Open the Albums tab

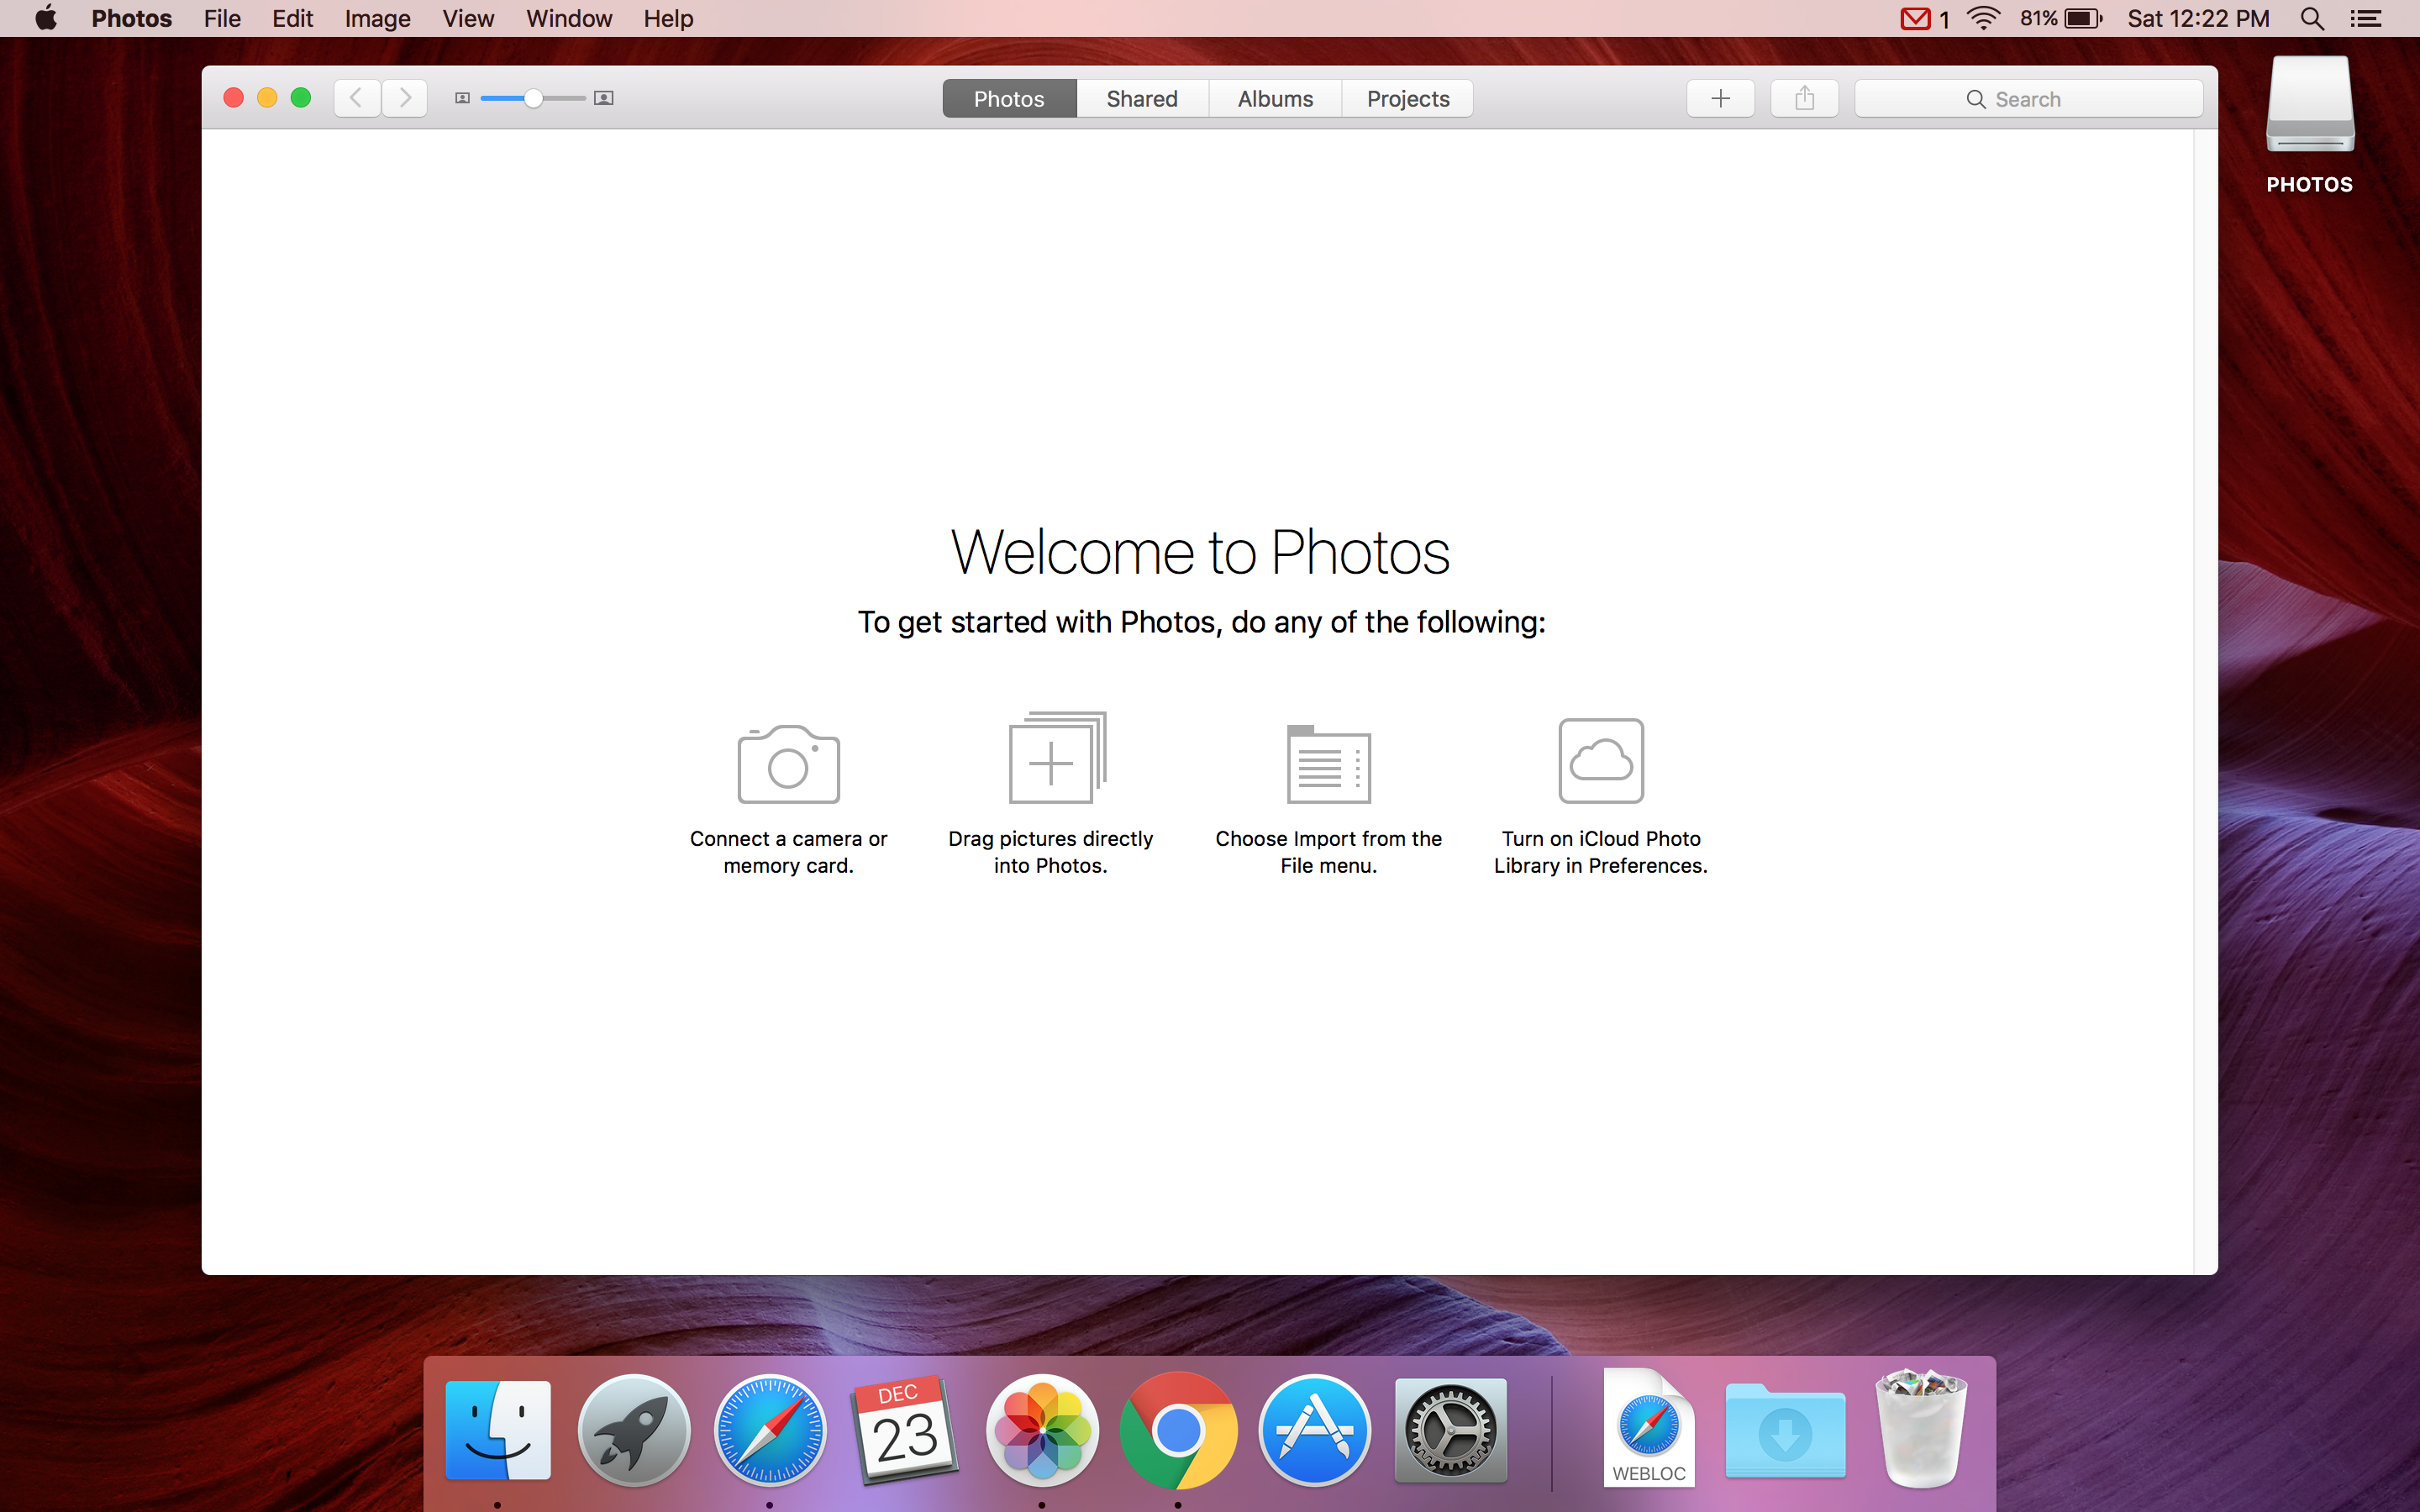(1275, 99)
